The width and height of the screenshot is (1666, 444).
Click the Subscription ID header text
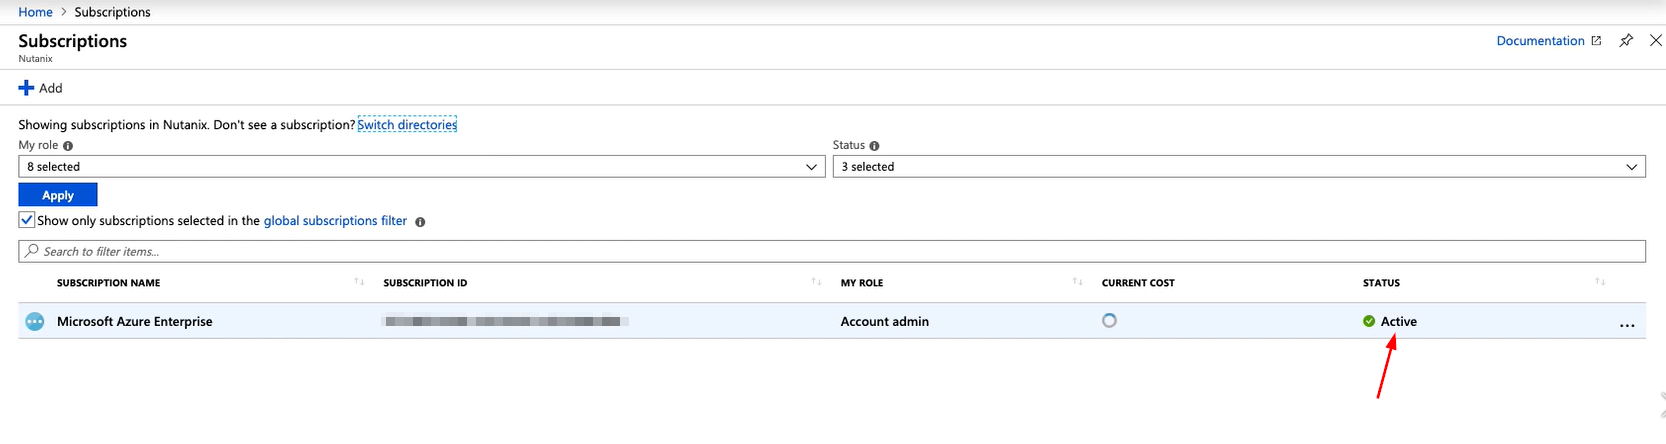coord(425,283)
